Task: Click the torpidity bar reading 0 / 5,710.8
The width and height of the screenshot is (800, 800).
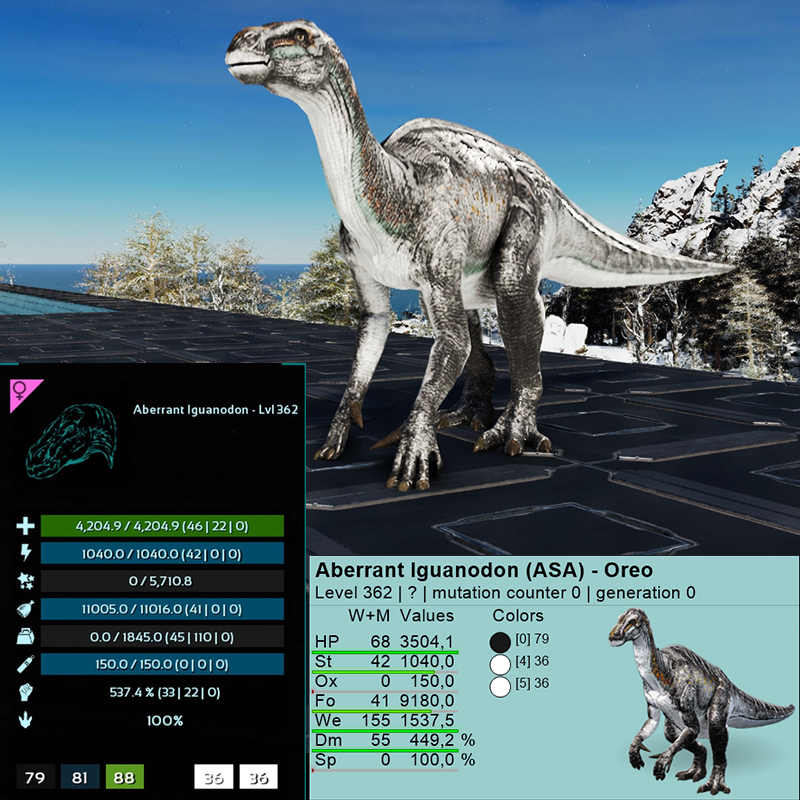Action: (162, 581)
